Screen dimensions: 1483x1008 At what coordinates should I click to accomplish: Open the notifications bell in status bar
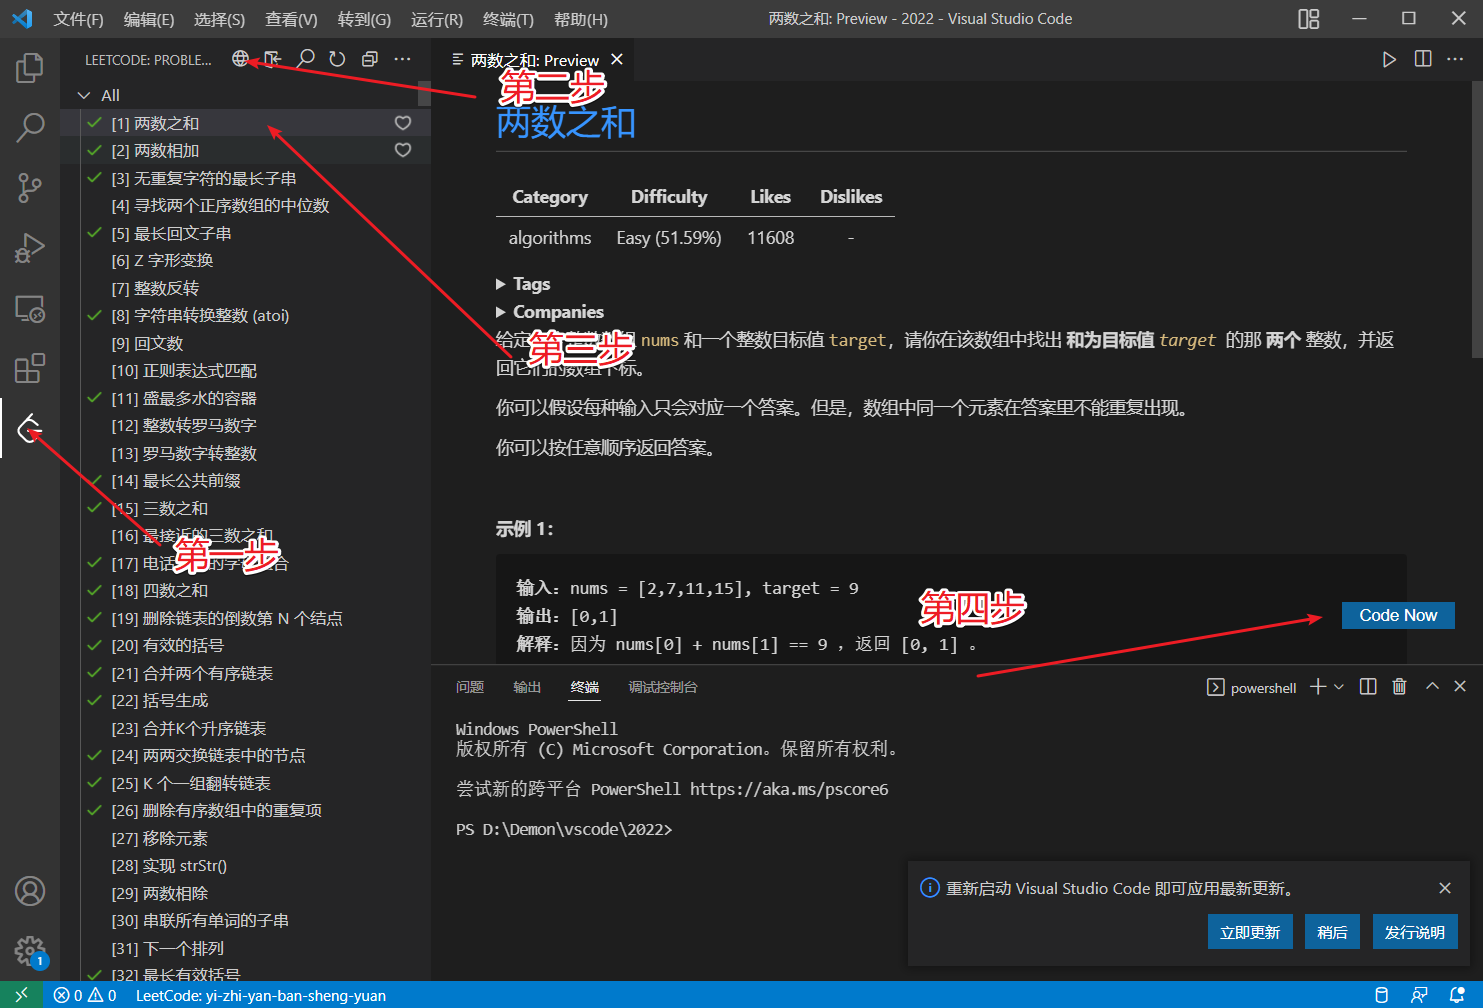(1457, 995)
